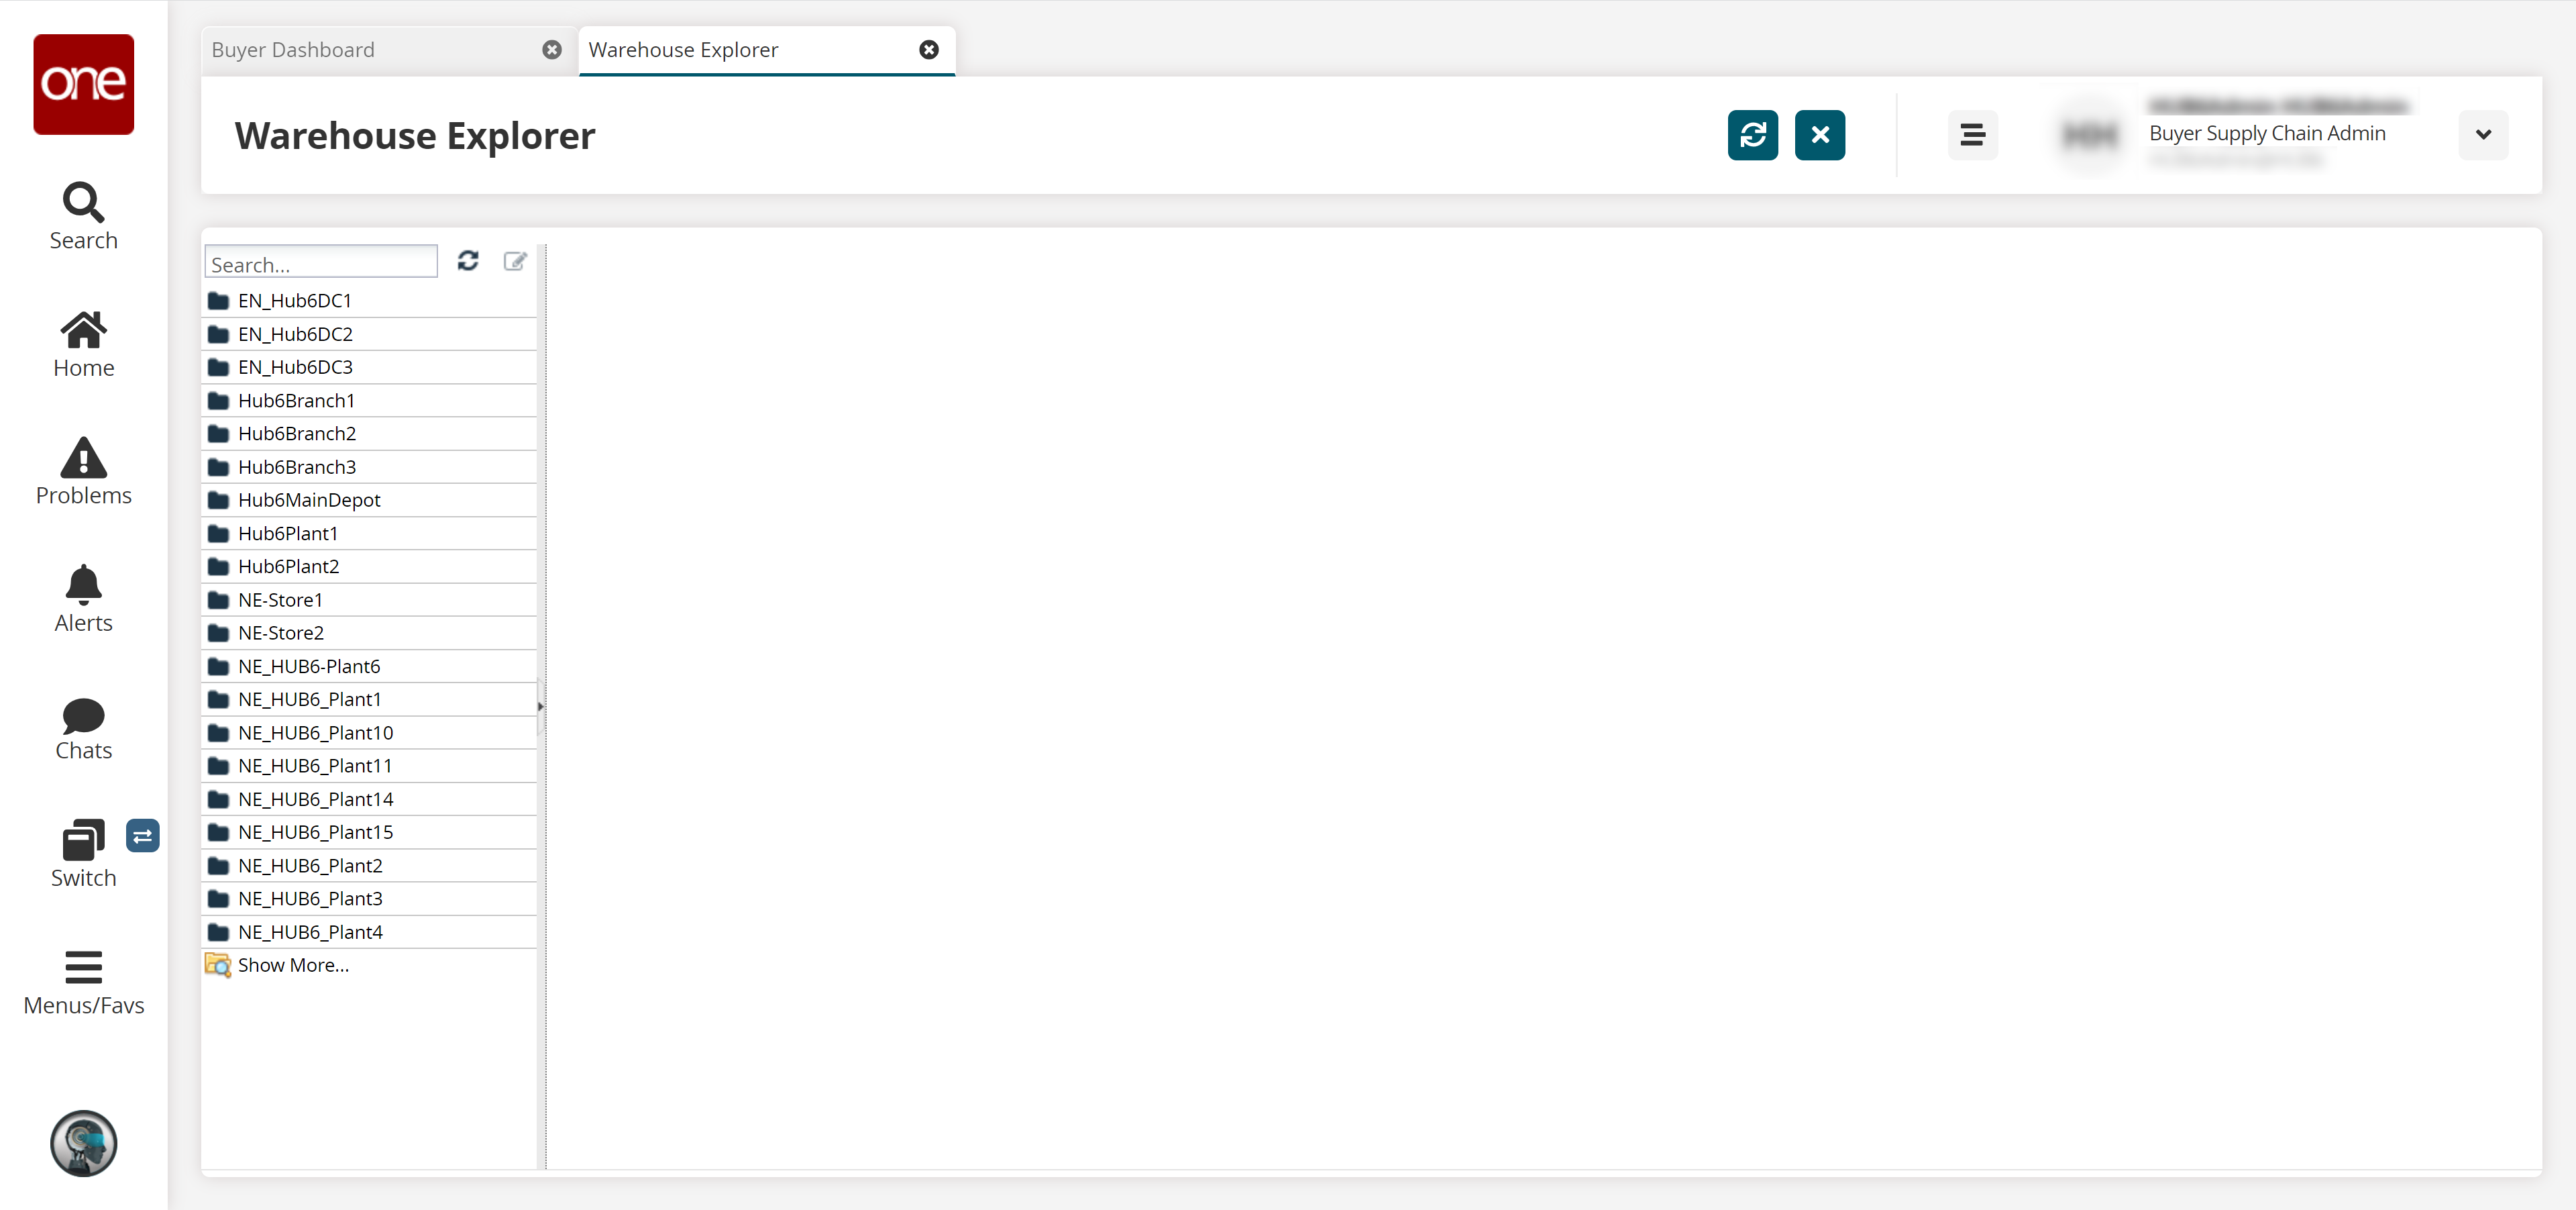Screen dimensions: 2576x1210
Task: Open the header hamburger menu
Action: 1972,135
